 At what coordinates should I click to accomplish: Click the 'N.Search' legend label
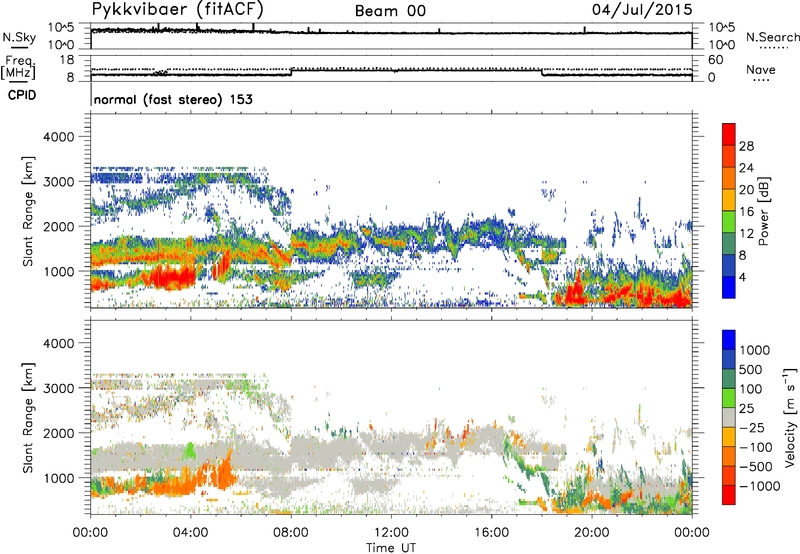point(772,37)
